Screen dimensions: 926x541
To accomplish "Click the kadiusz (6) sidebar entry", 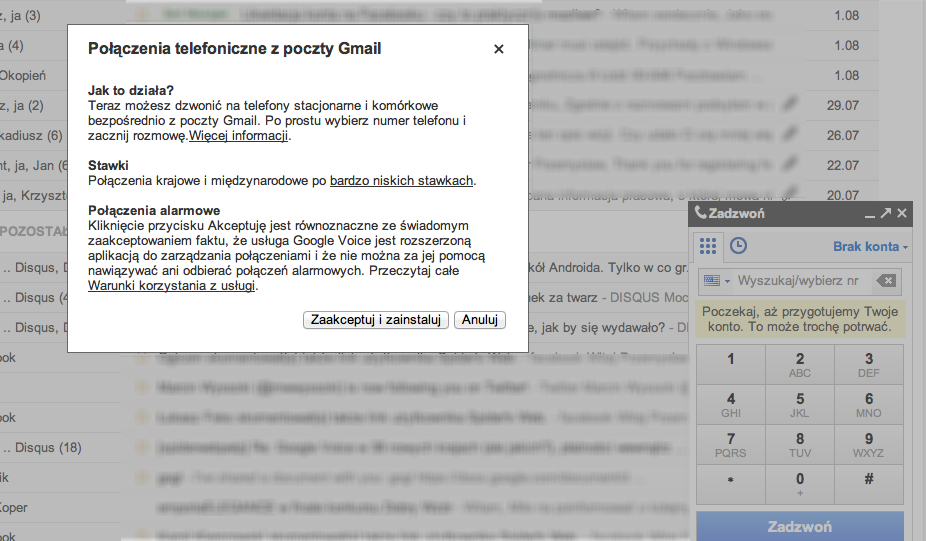I will [x=32, y=136].
